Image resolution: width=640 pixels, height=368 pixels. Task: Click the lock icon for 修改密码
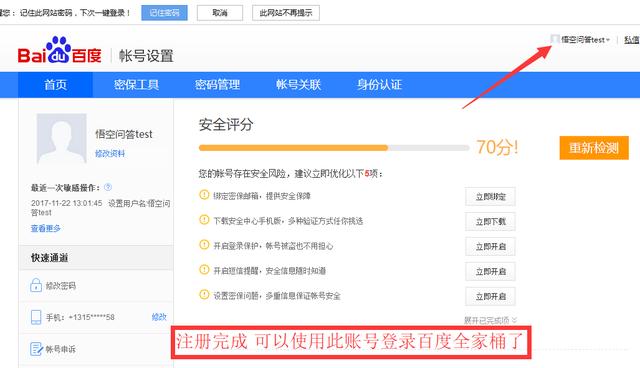tap(36, 285)
